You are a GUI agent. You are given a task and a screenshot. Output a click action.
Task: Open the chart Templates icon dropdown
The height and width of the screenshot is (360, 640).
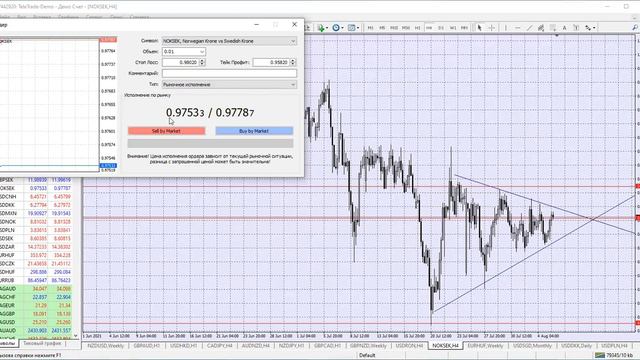coord(353,28)
